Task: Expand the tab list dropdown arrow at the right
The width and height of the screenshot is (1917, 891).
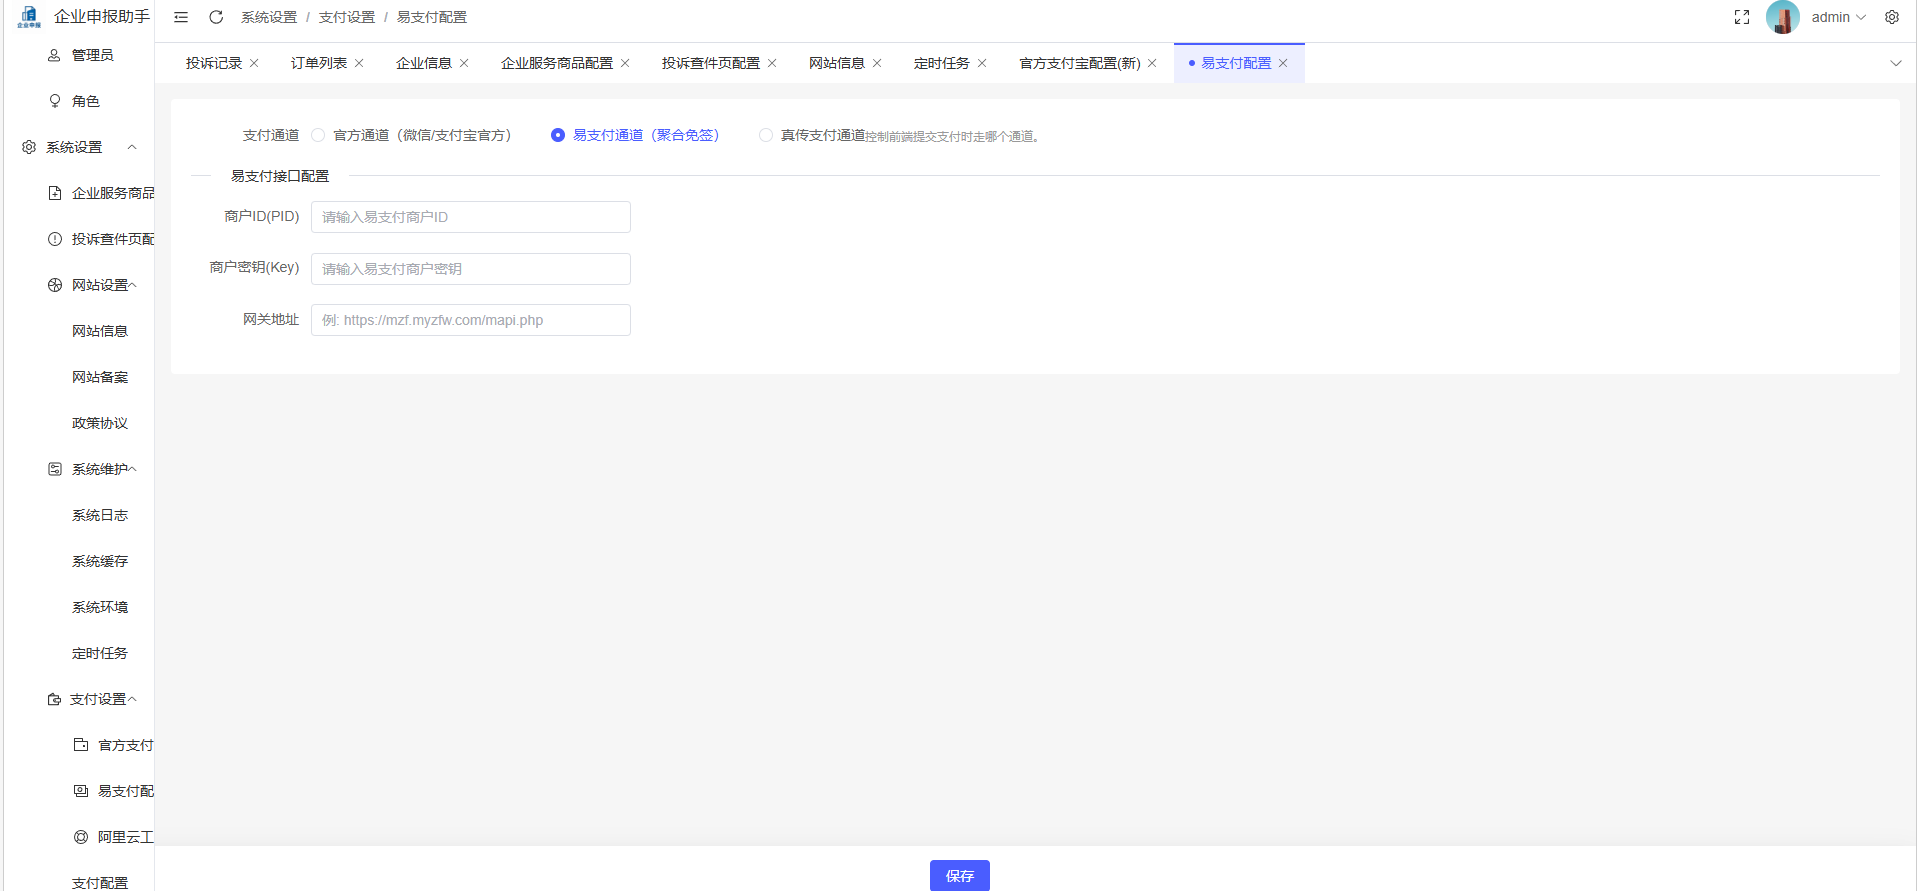Action: click(x=1895, y=63)
